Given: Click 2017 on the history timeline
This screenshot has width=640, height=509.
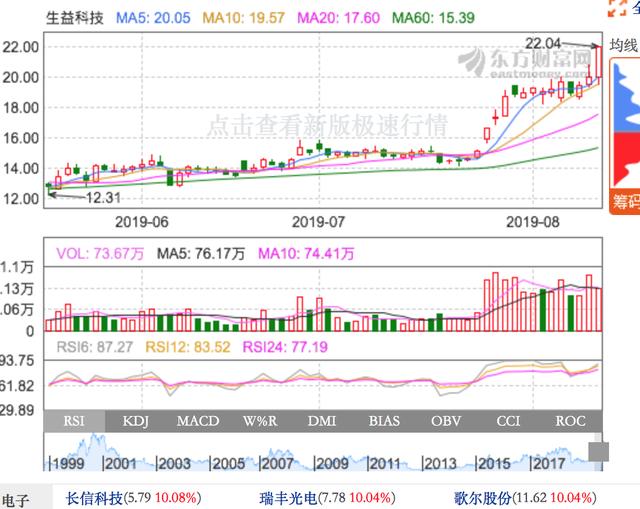Looking at the screenshot, I should pos(547,464).
